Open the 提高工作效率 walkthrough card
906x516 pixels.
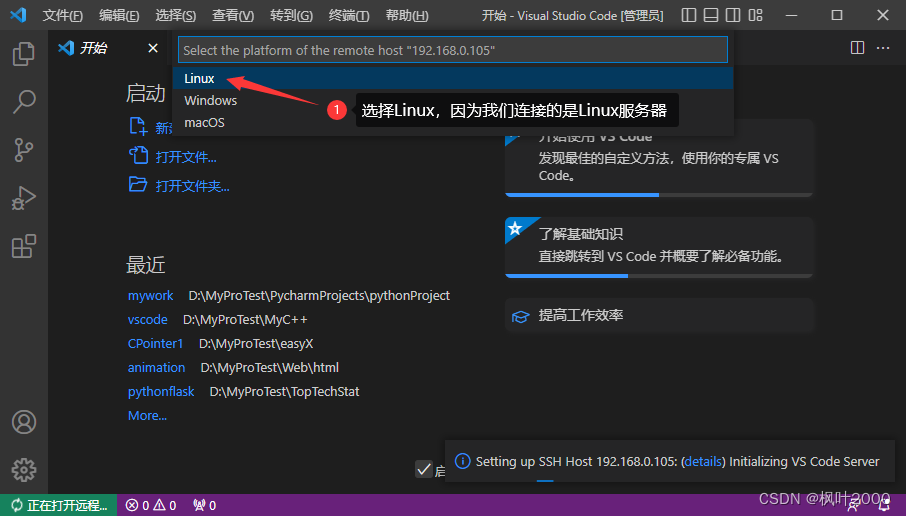659,315
